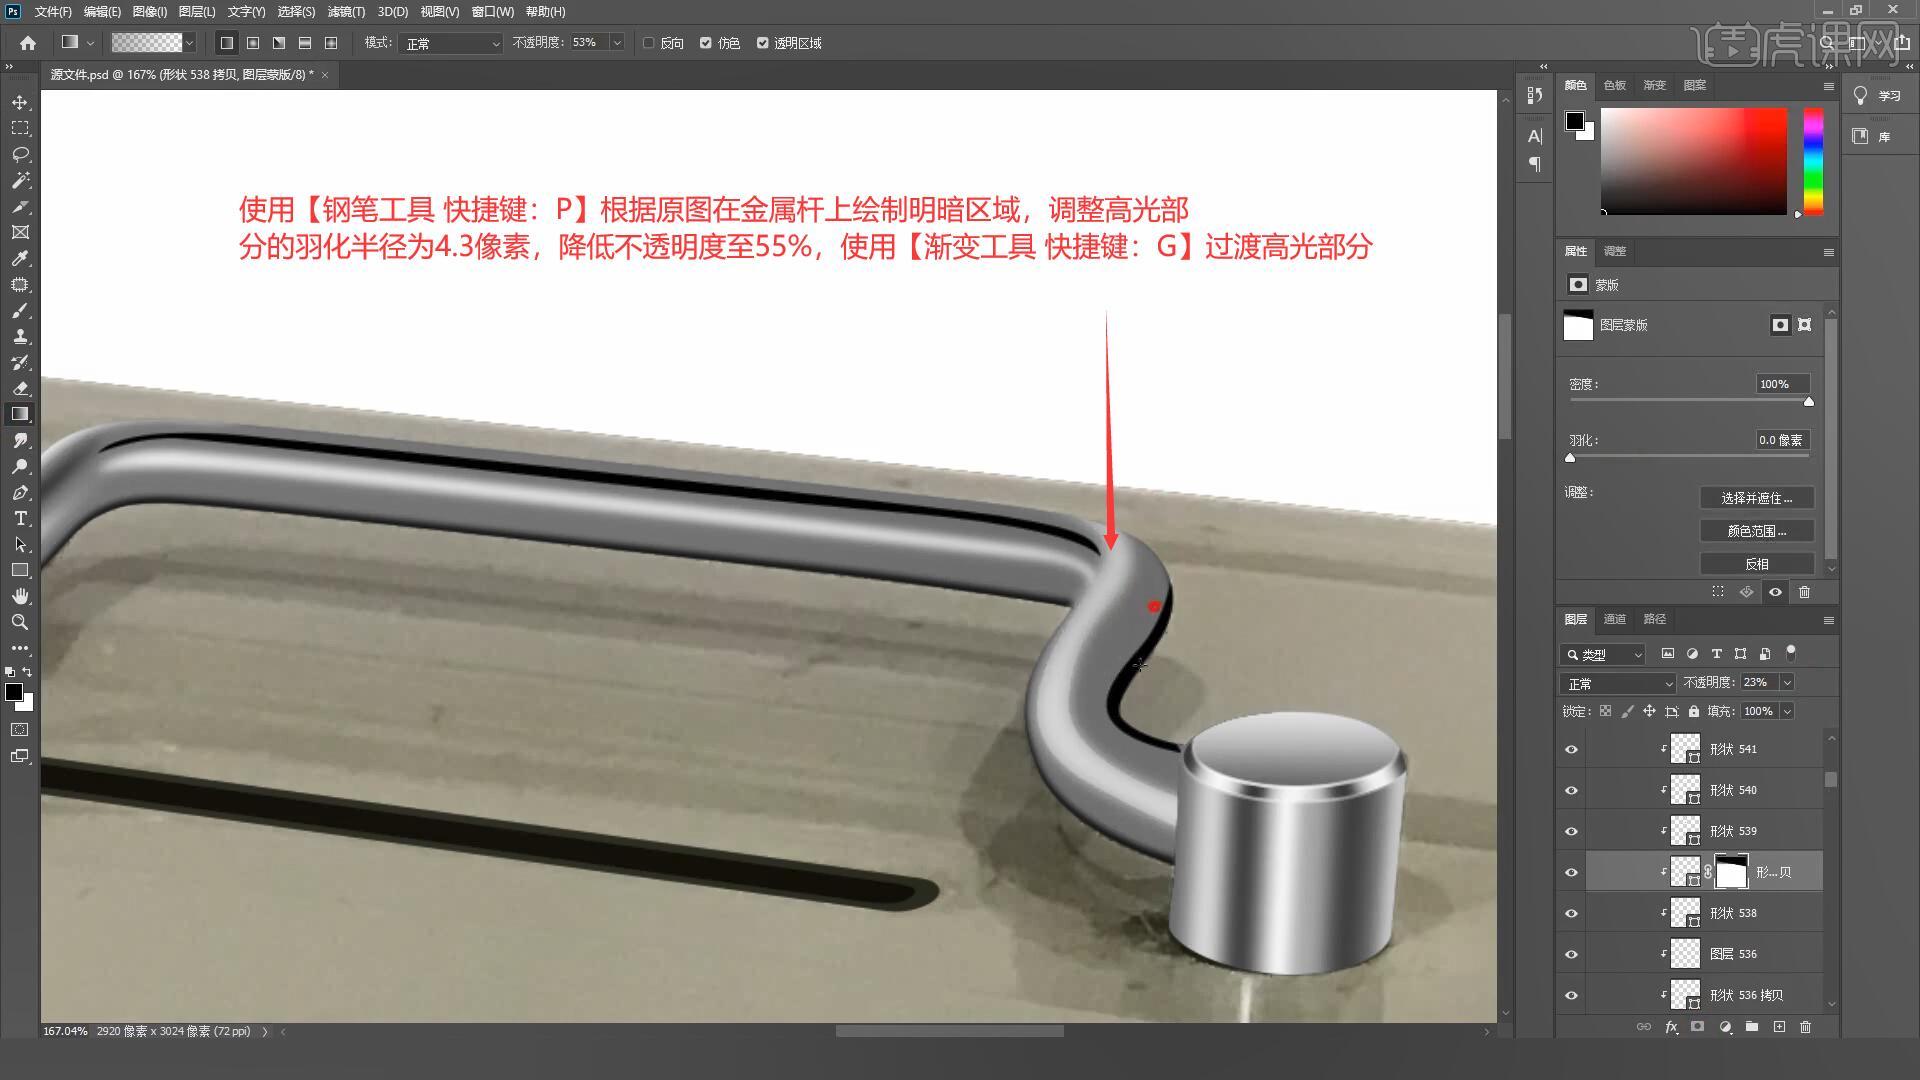Choose the radial gradient type icon

(x=253, y=43)
